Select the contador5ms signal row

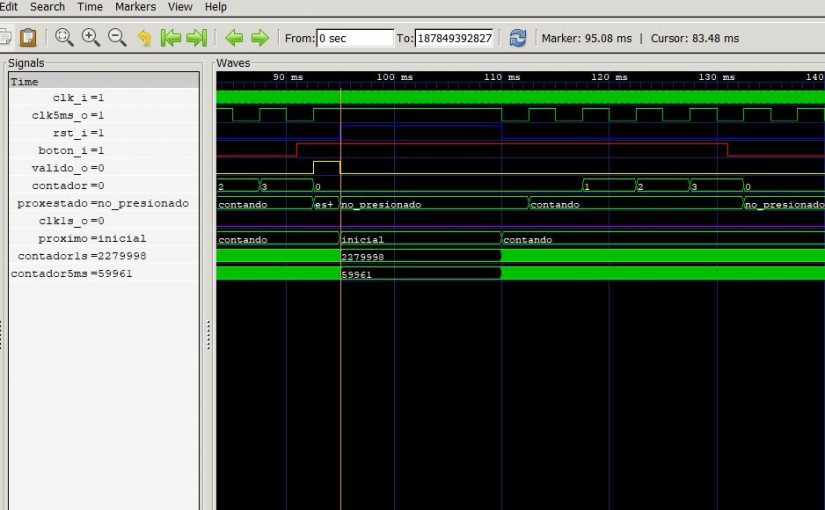pyautogui.click(x=104, y=273)
